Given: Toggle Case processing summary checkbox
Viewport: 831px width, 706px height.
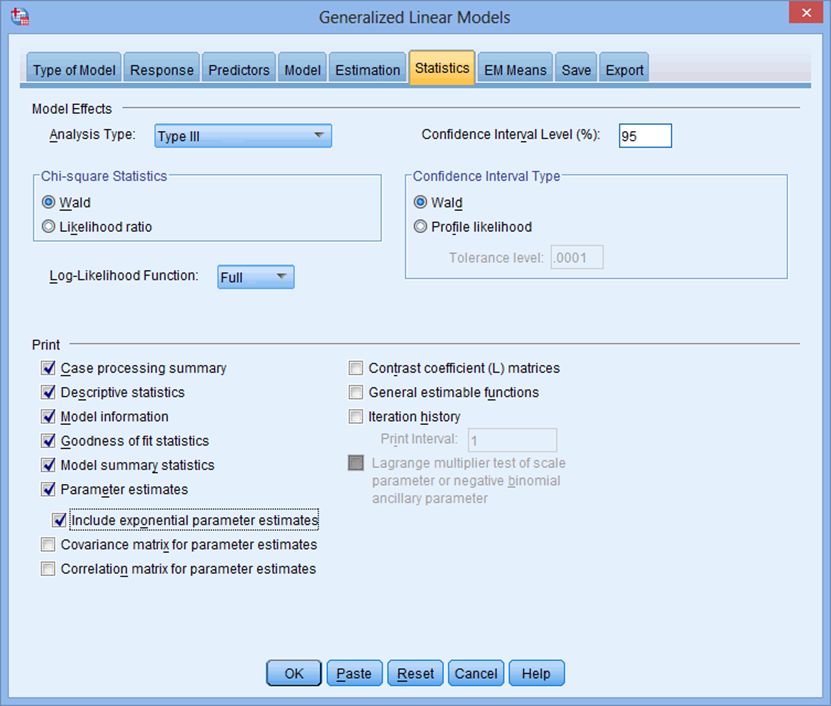Looking at the screenshot, I should tap(48, 367).
